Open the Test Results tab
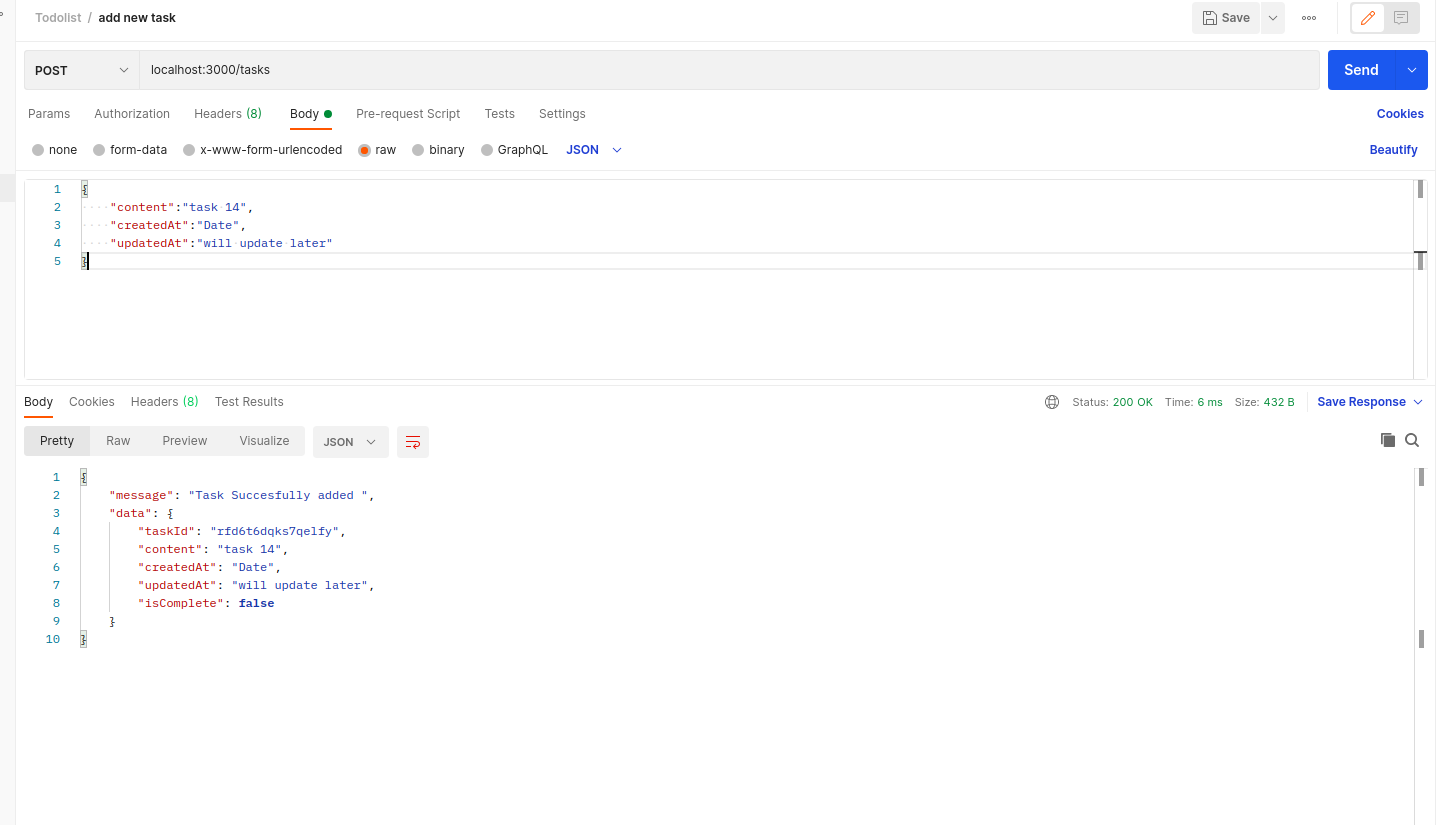The image size is (1443, 825). tap(249, 402)
